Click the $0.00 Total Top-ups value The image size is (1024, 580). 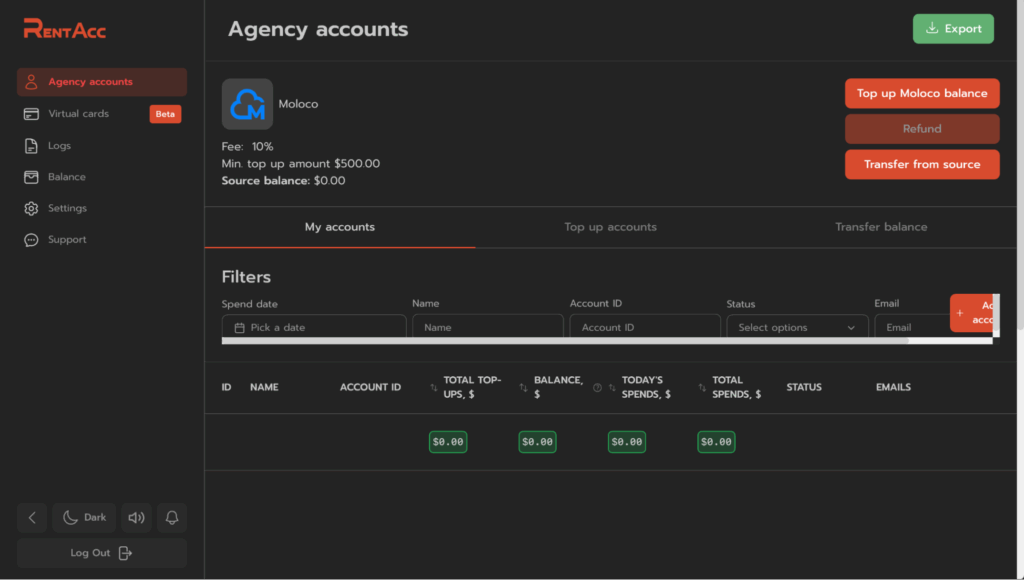[448, 442]
